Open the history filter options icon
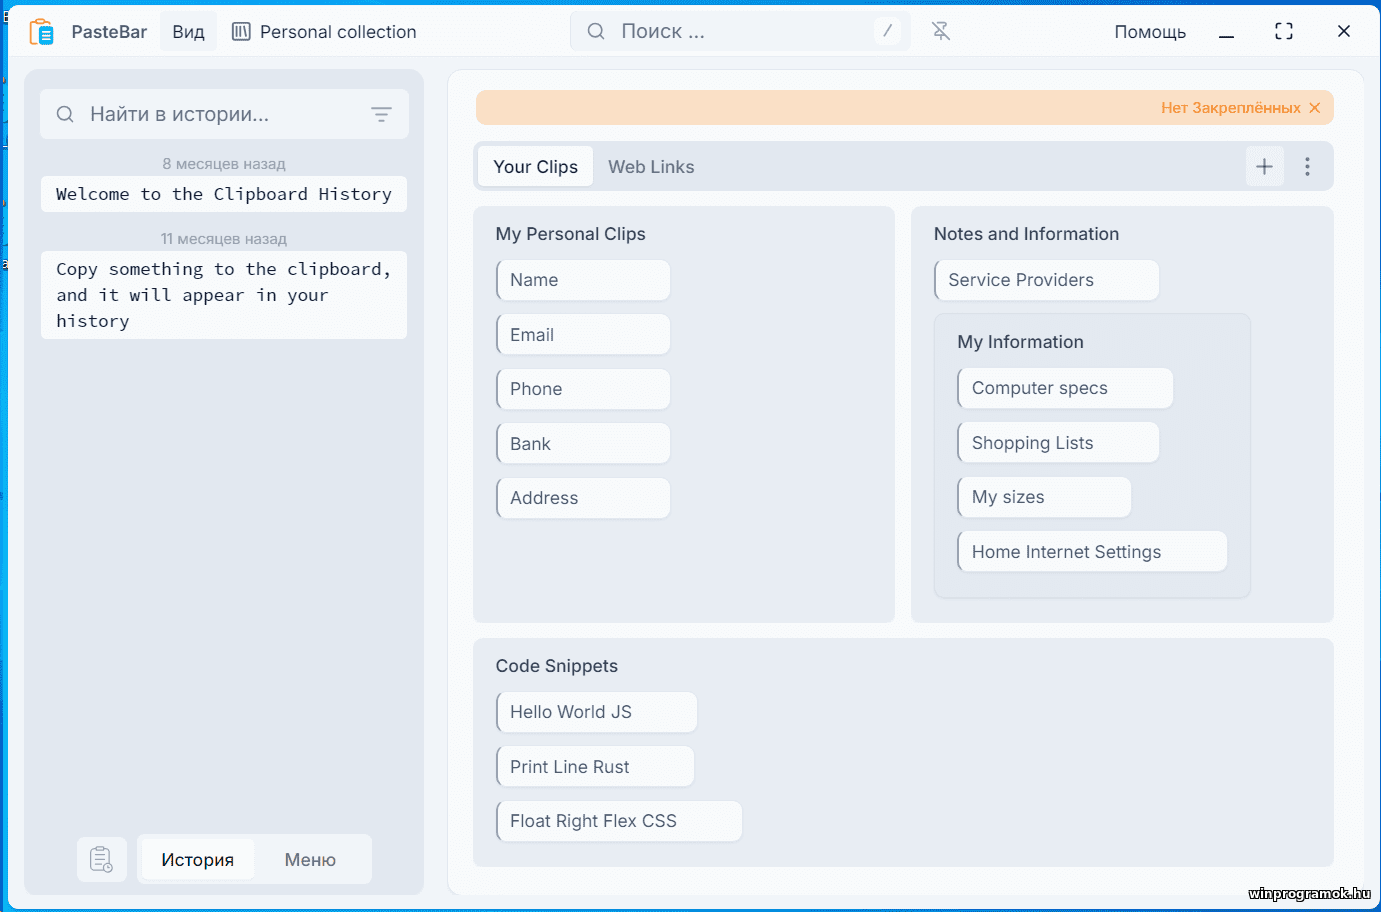 pos(381,114)
